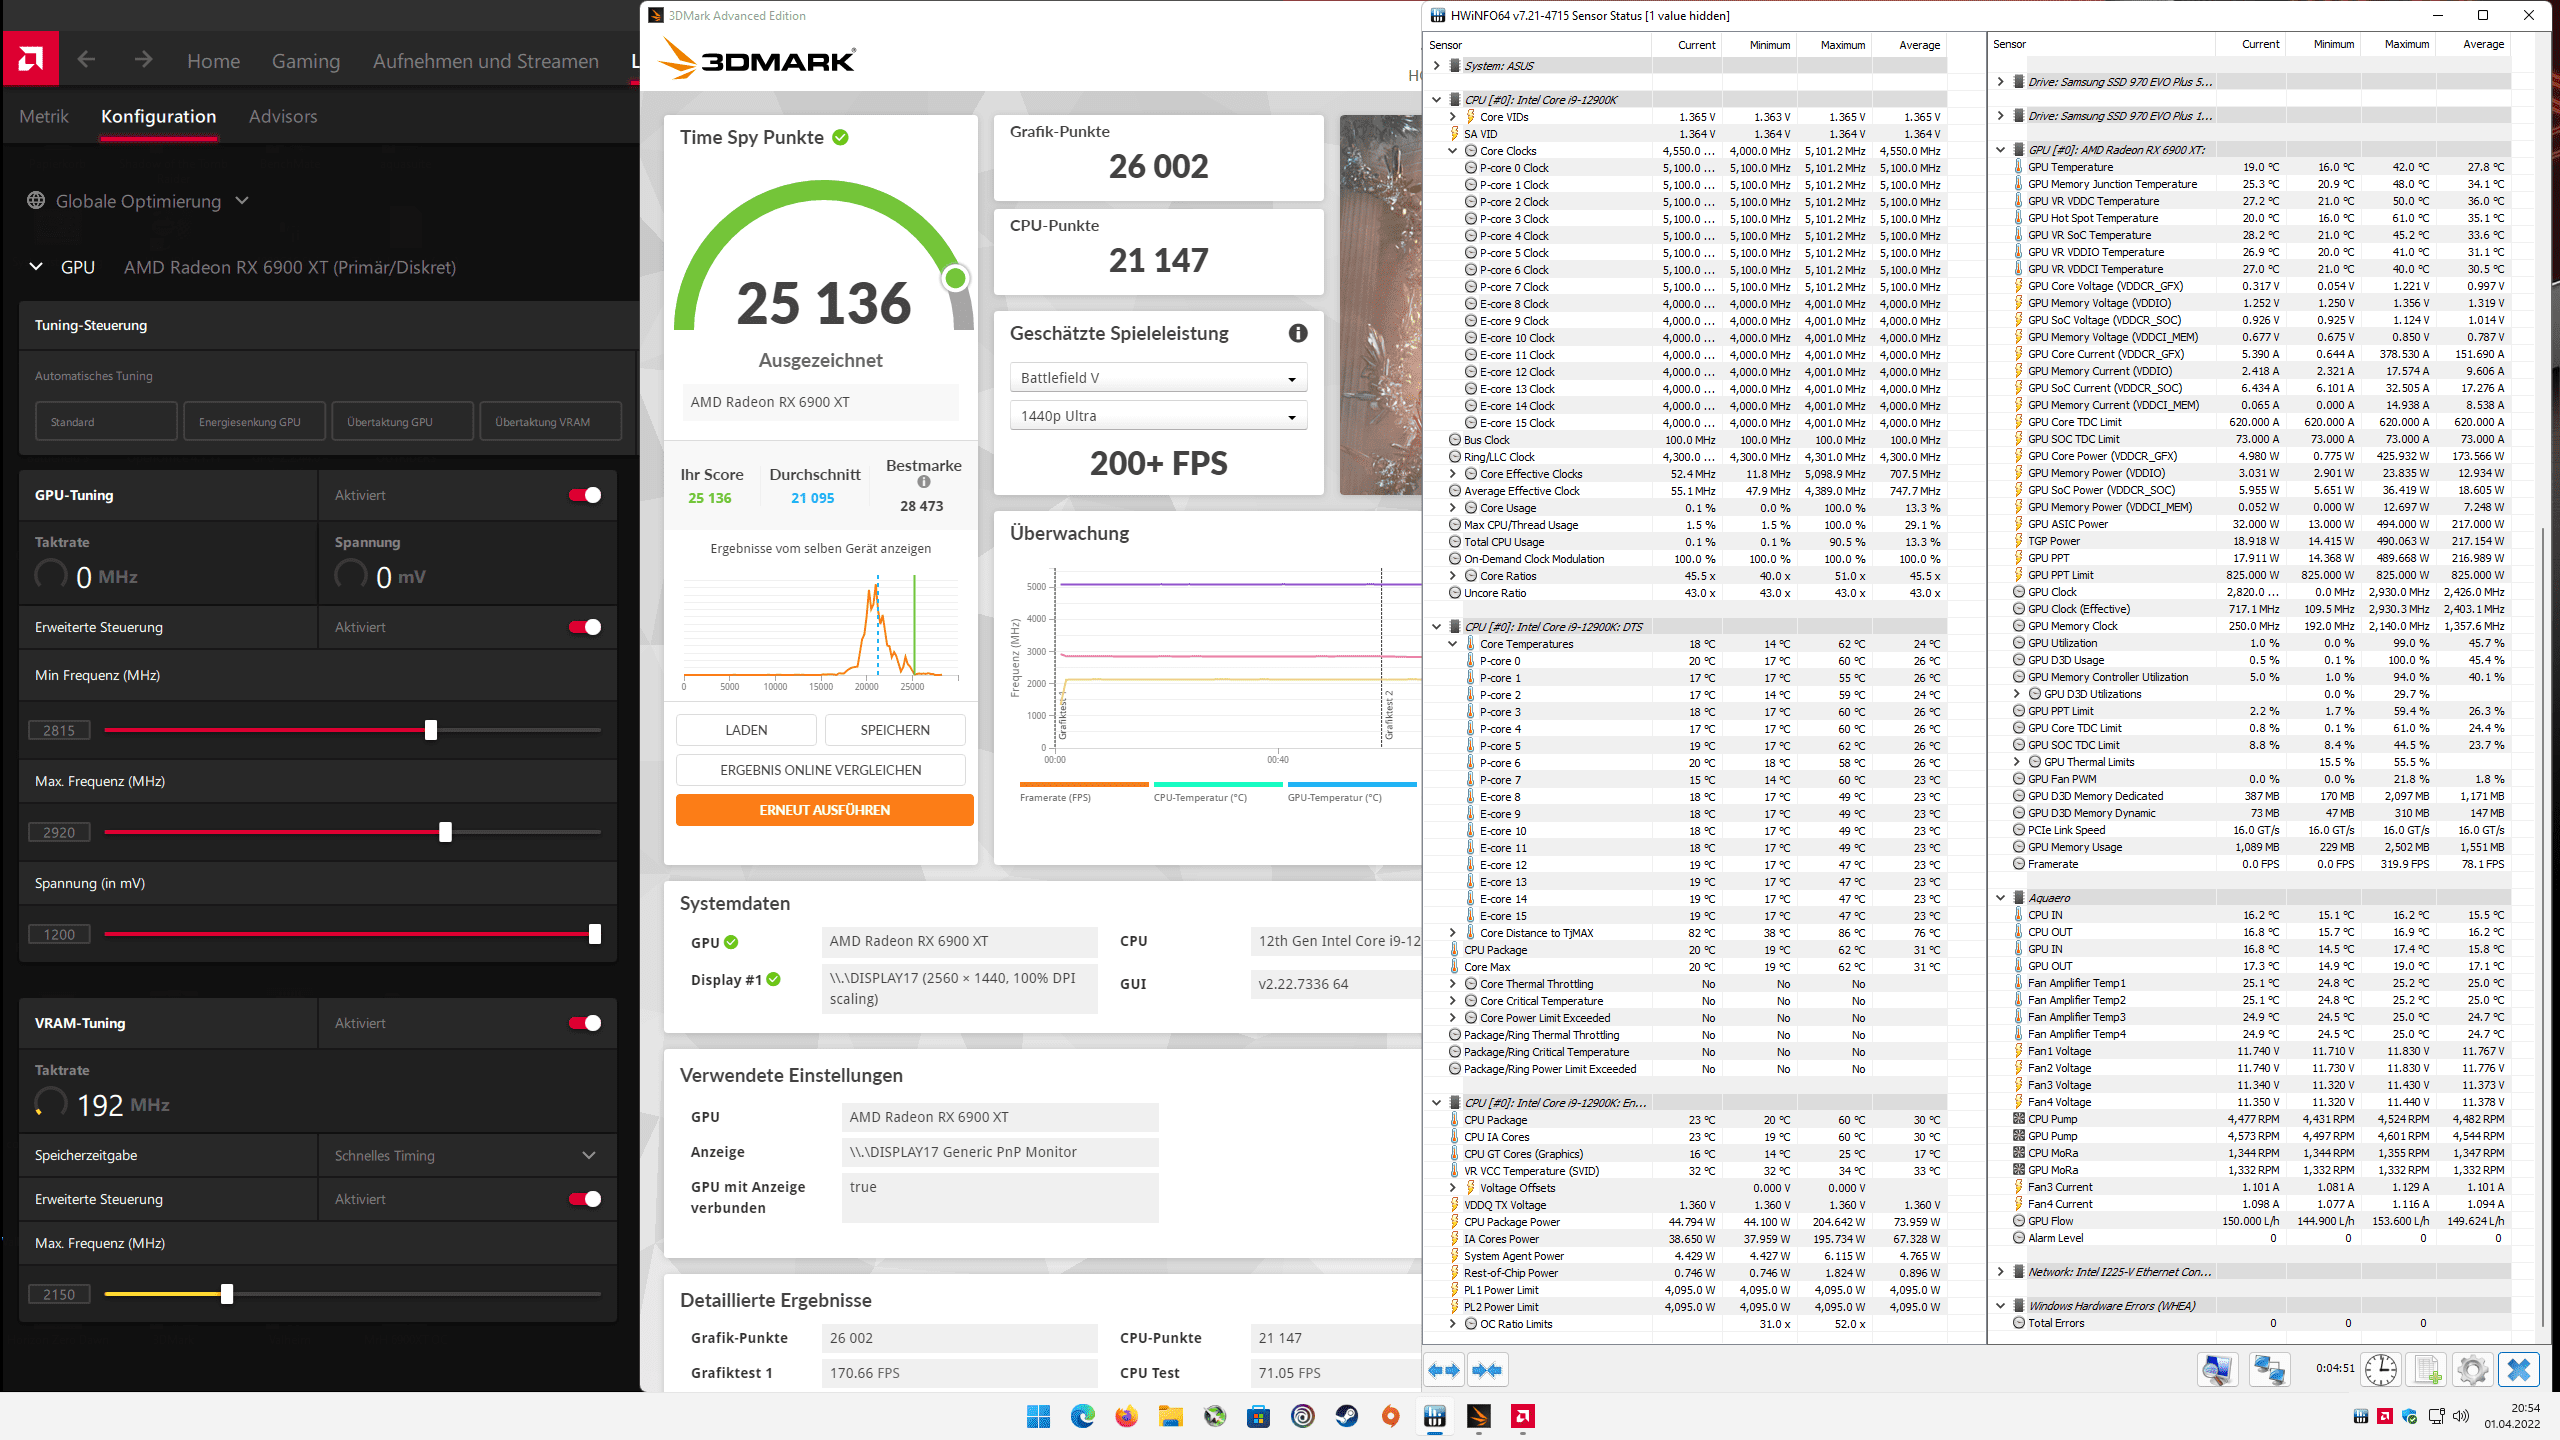Open Microsoft Store from taskbar

pos(1258,1416)
